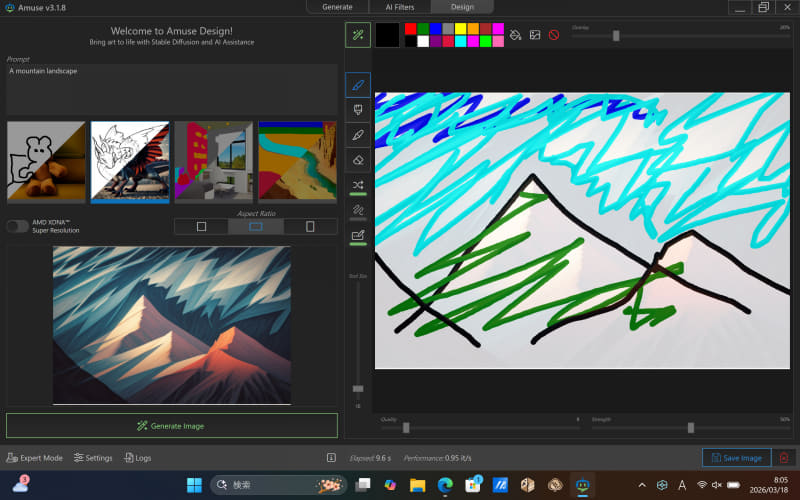
Task: Click the red clear canvas icon
Action: coord(554,35)
